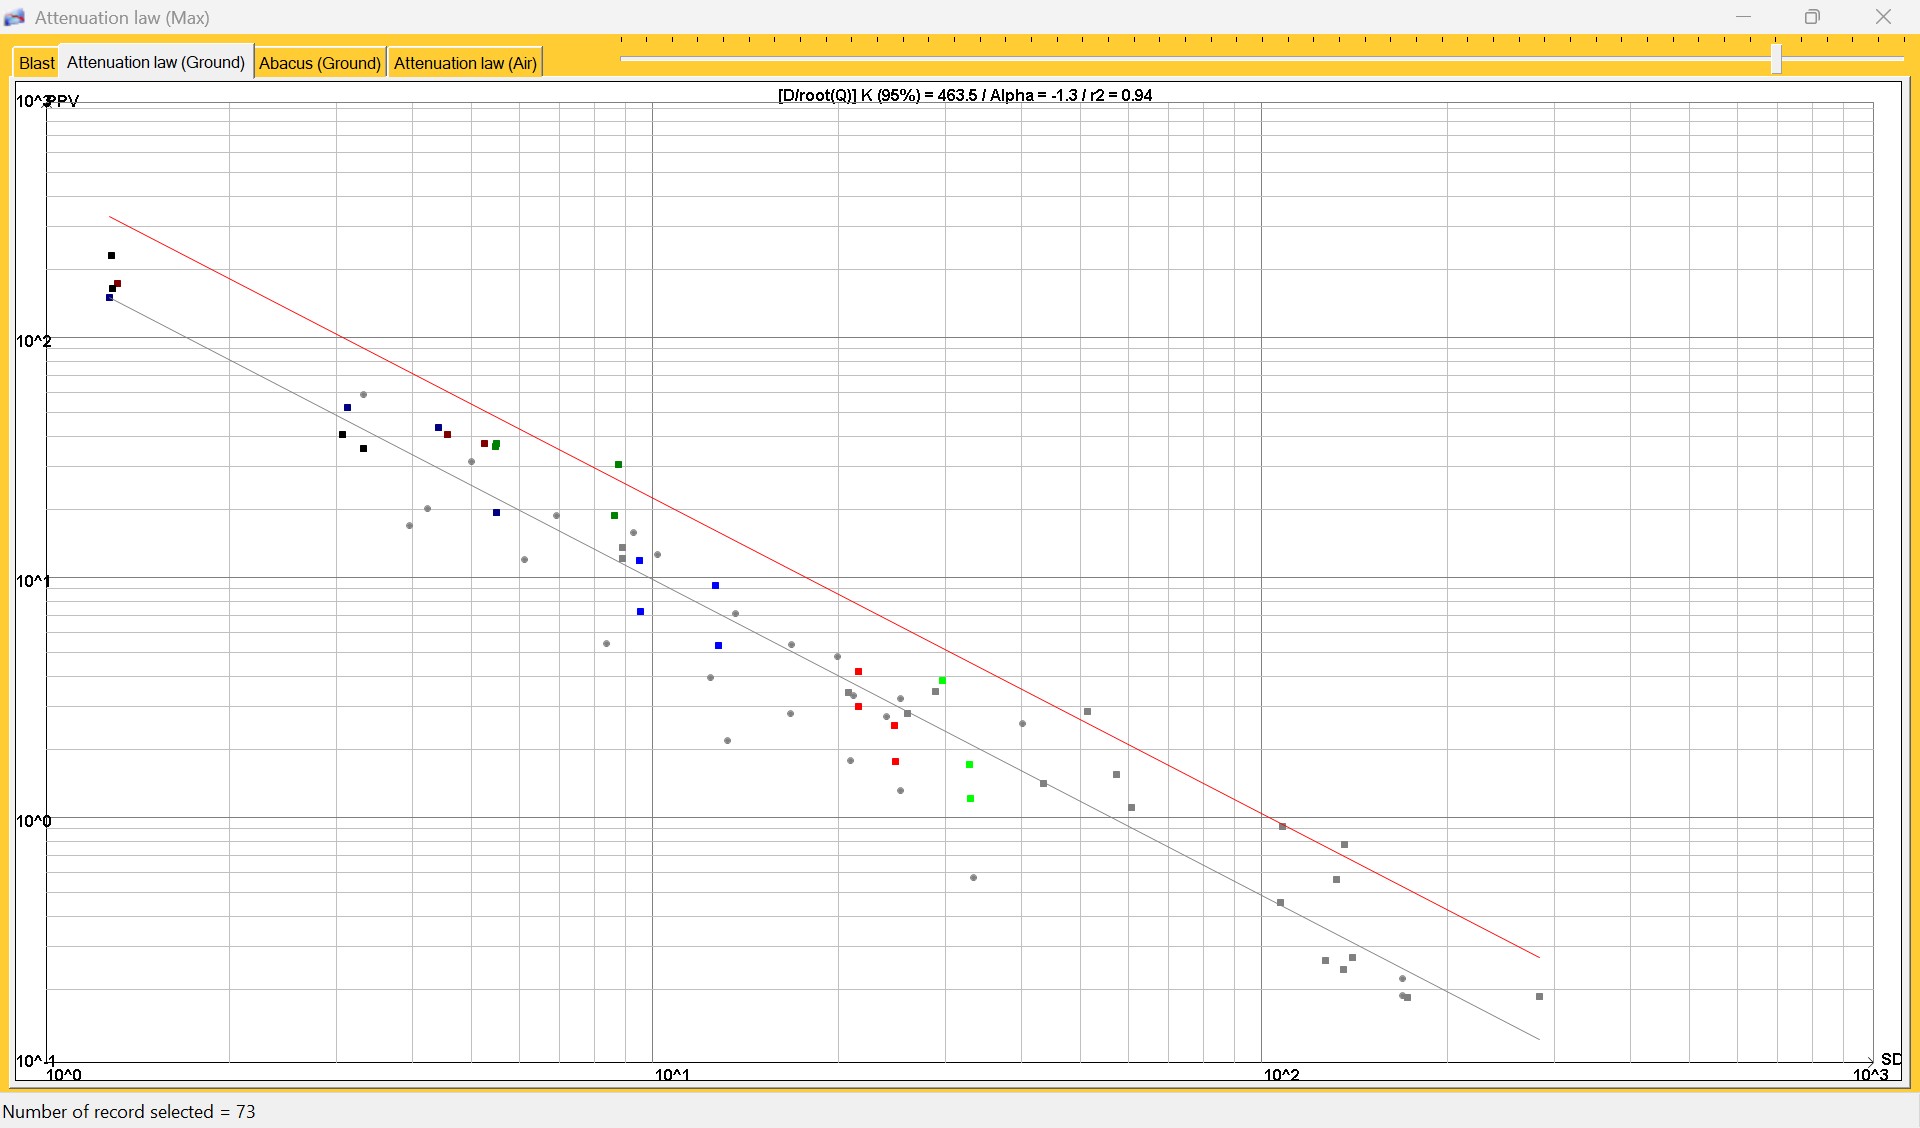Click the slider handle on the top ruler
The width and height of the screenshot is (1920, 1128).
click(x=1776, y=58)
